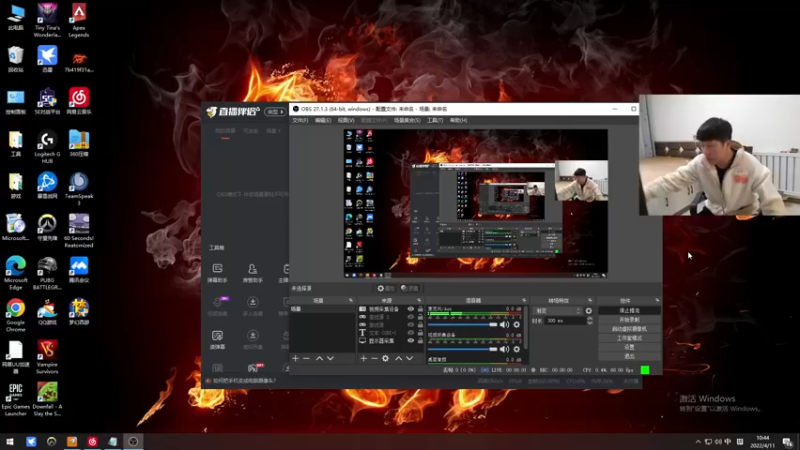Screen dimensions: 800x450
Task: Toggle lock on the second source row
Action: pos(420,317)
